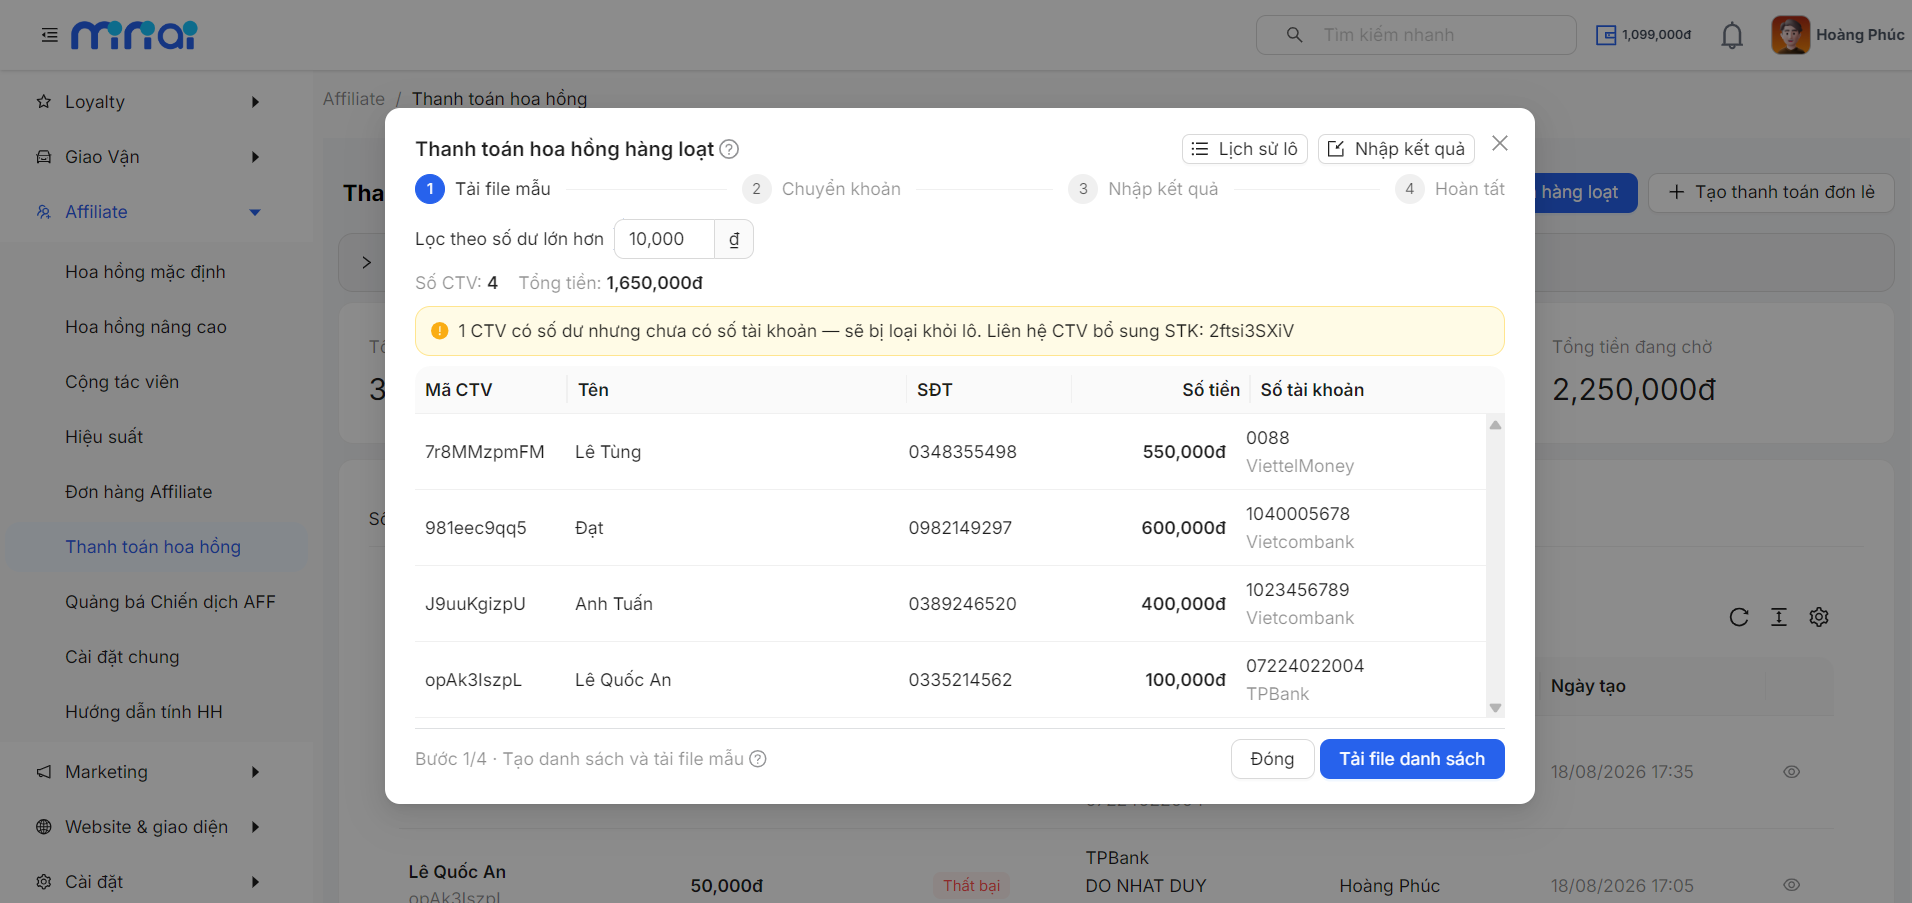The width and height of the screenshot is (1912, 903).
Task: Click the Đóng button
Action: (x=1272, y=759)
